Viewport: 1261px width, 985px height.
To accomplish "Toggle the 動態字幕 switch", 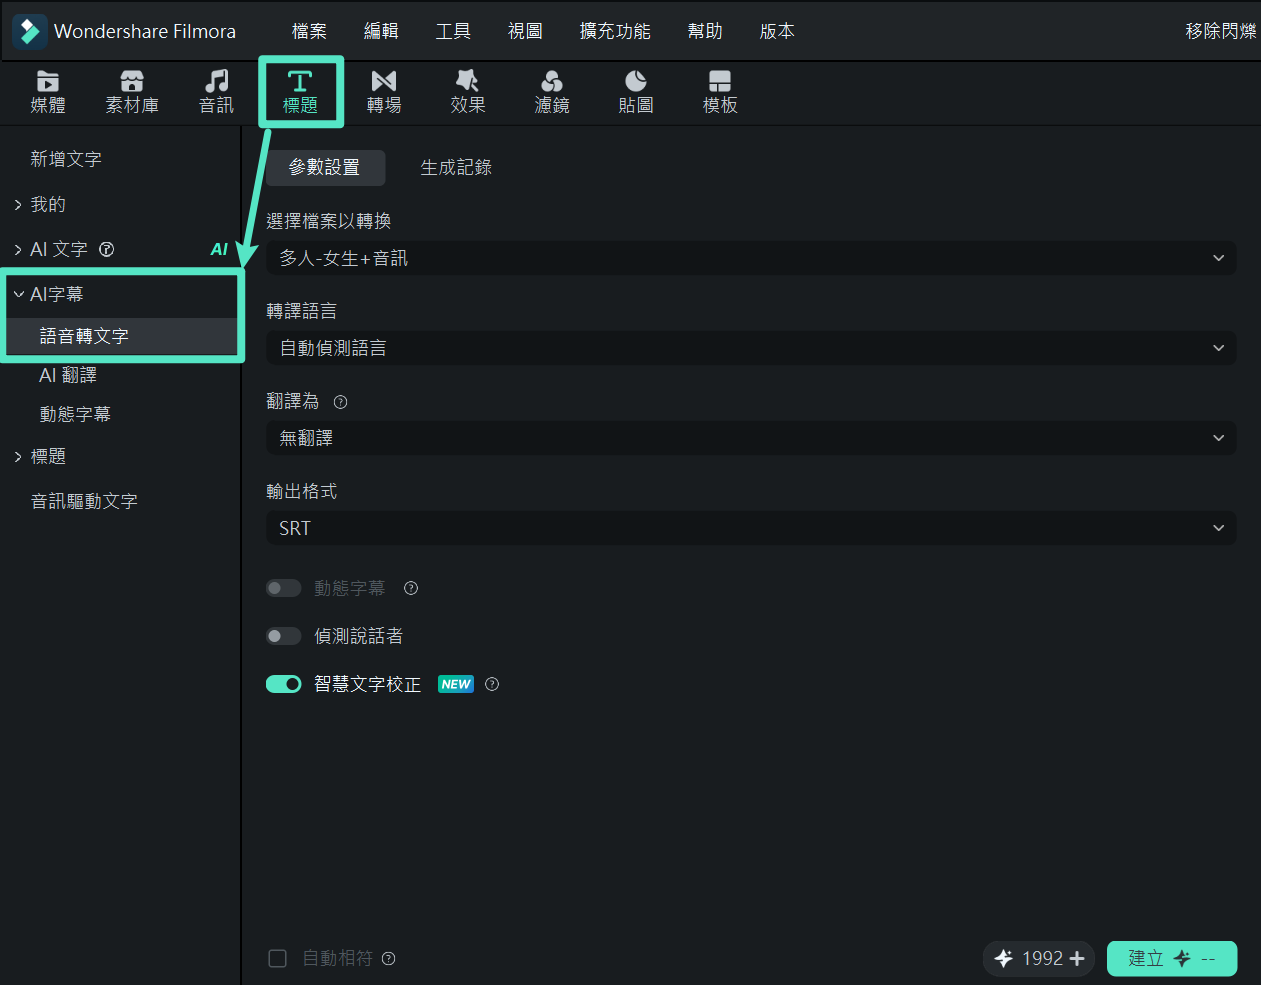I will pos(284,588).
